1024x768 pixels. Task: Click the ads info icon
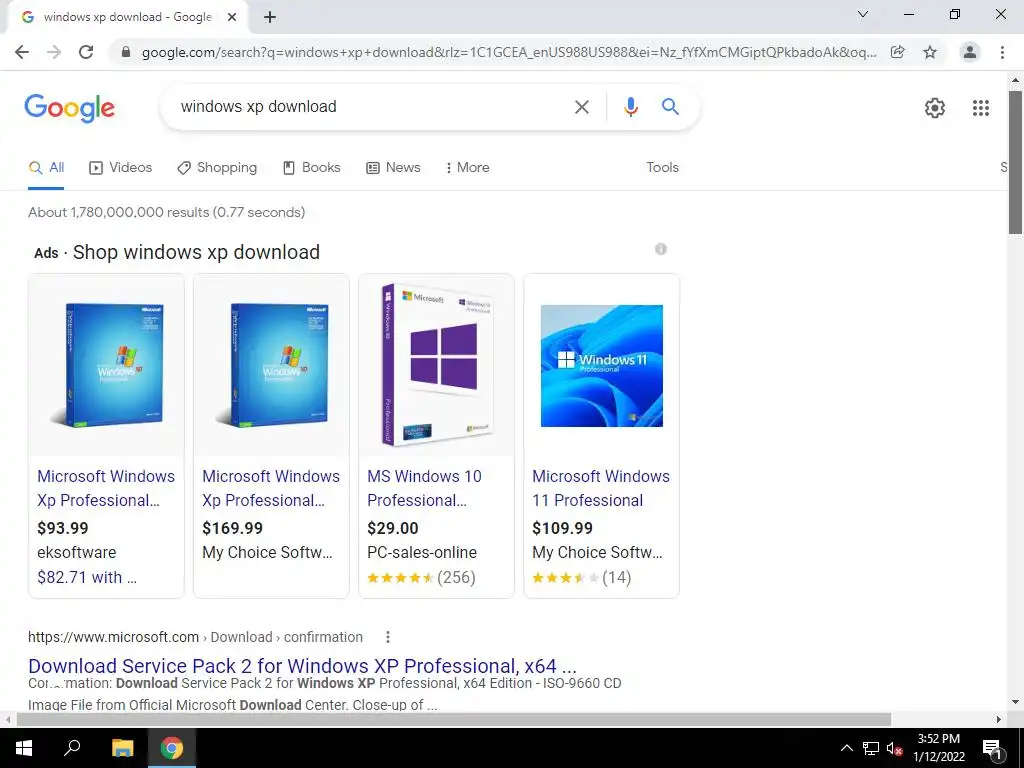661,249
